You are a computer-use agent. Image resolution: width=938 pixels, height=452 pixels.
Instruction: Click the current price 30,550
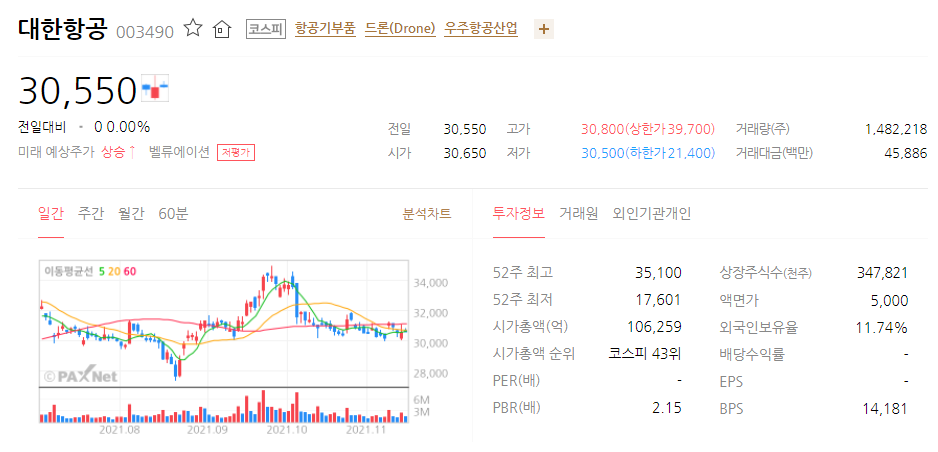pyautogui.click(x=78, y=90)
